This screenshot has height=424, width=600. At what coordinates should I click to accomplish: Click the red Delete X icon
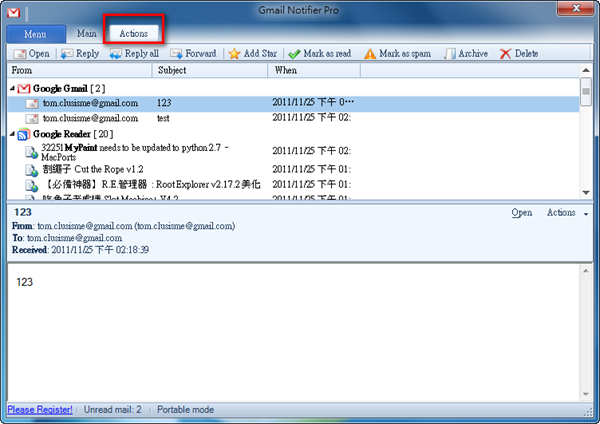[505, 54]
